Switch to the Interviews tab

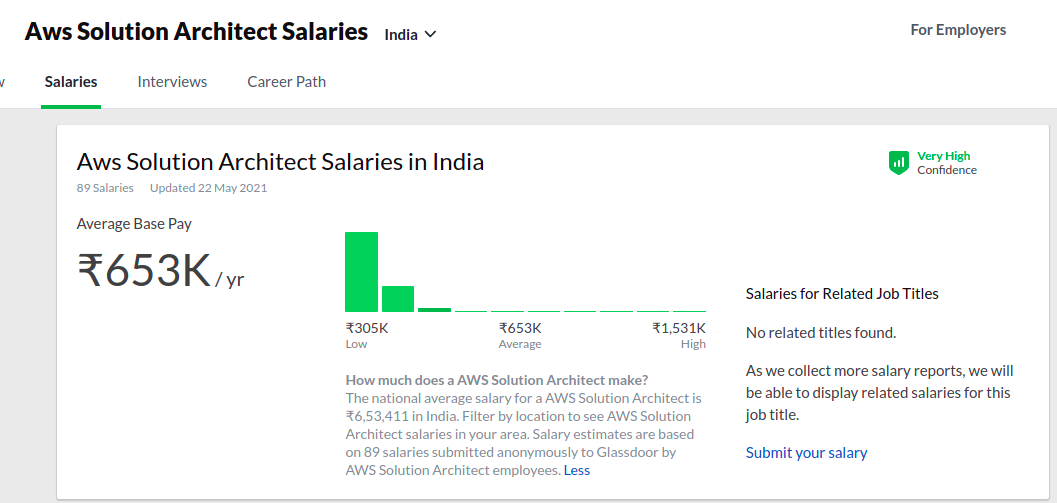[172, 82]
